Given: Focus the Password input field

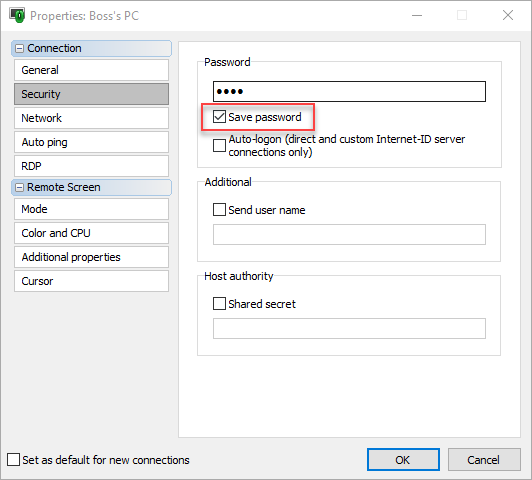Looking at the screenshot, I should [x=349, y=91].
